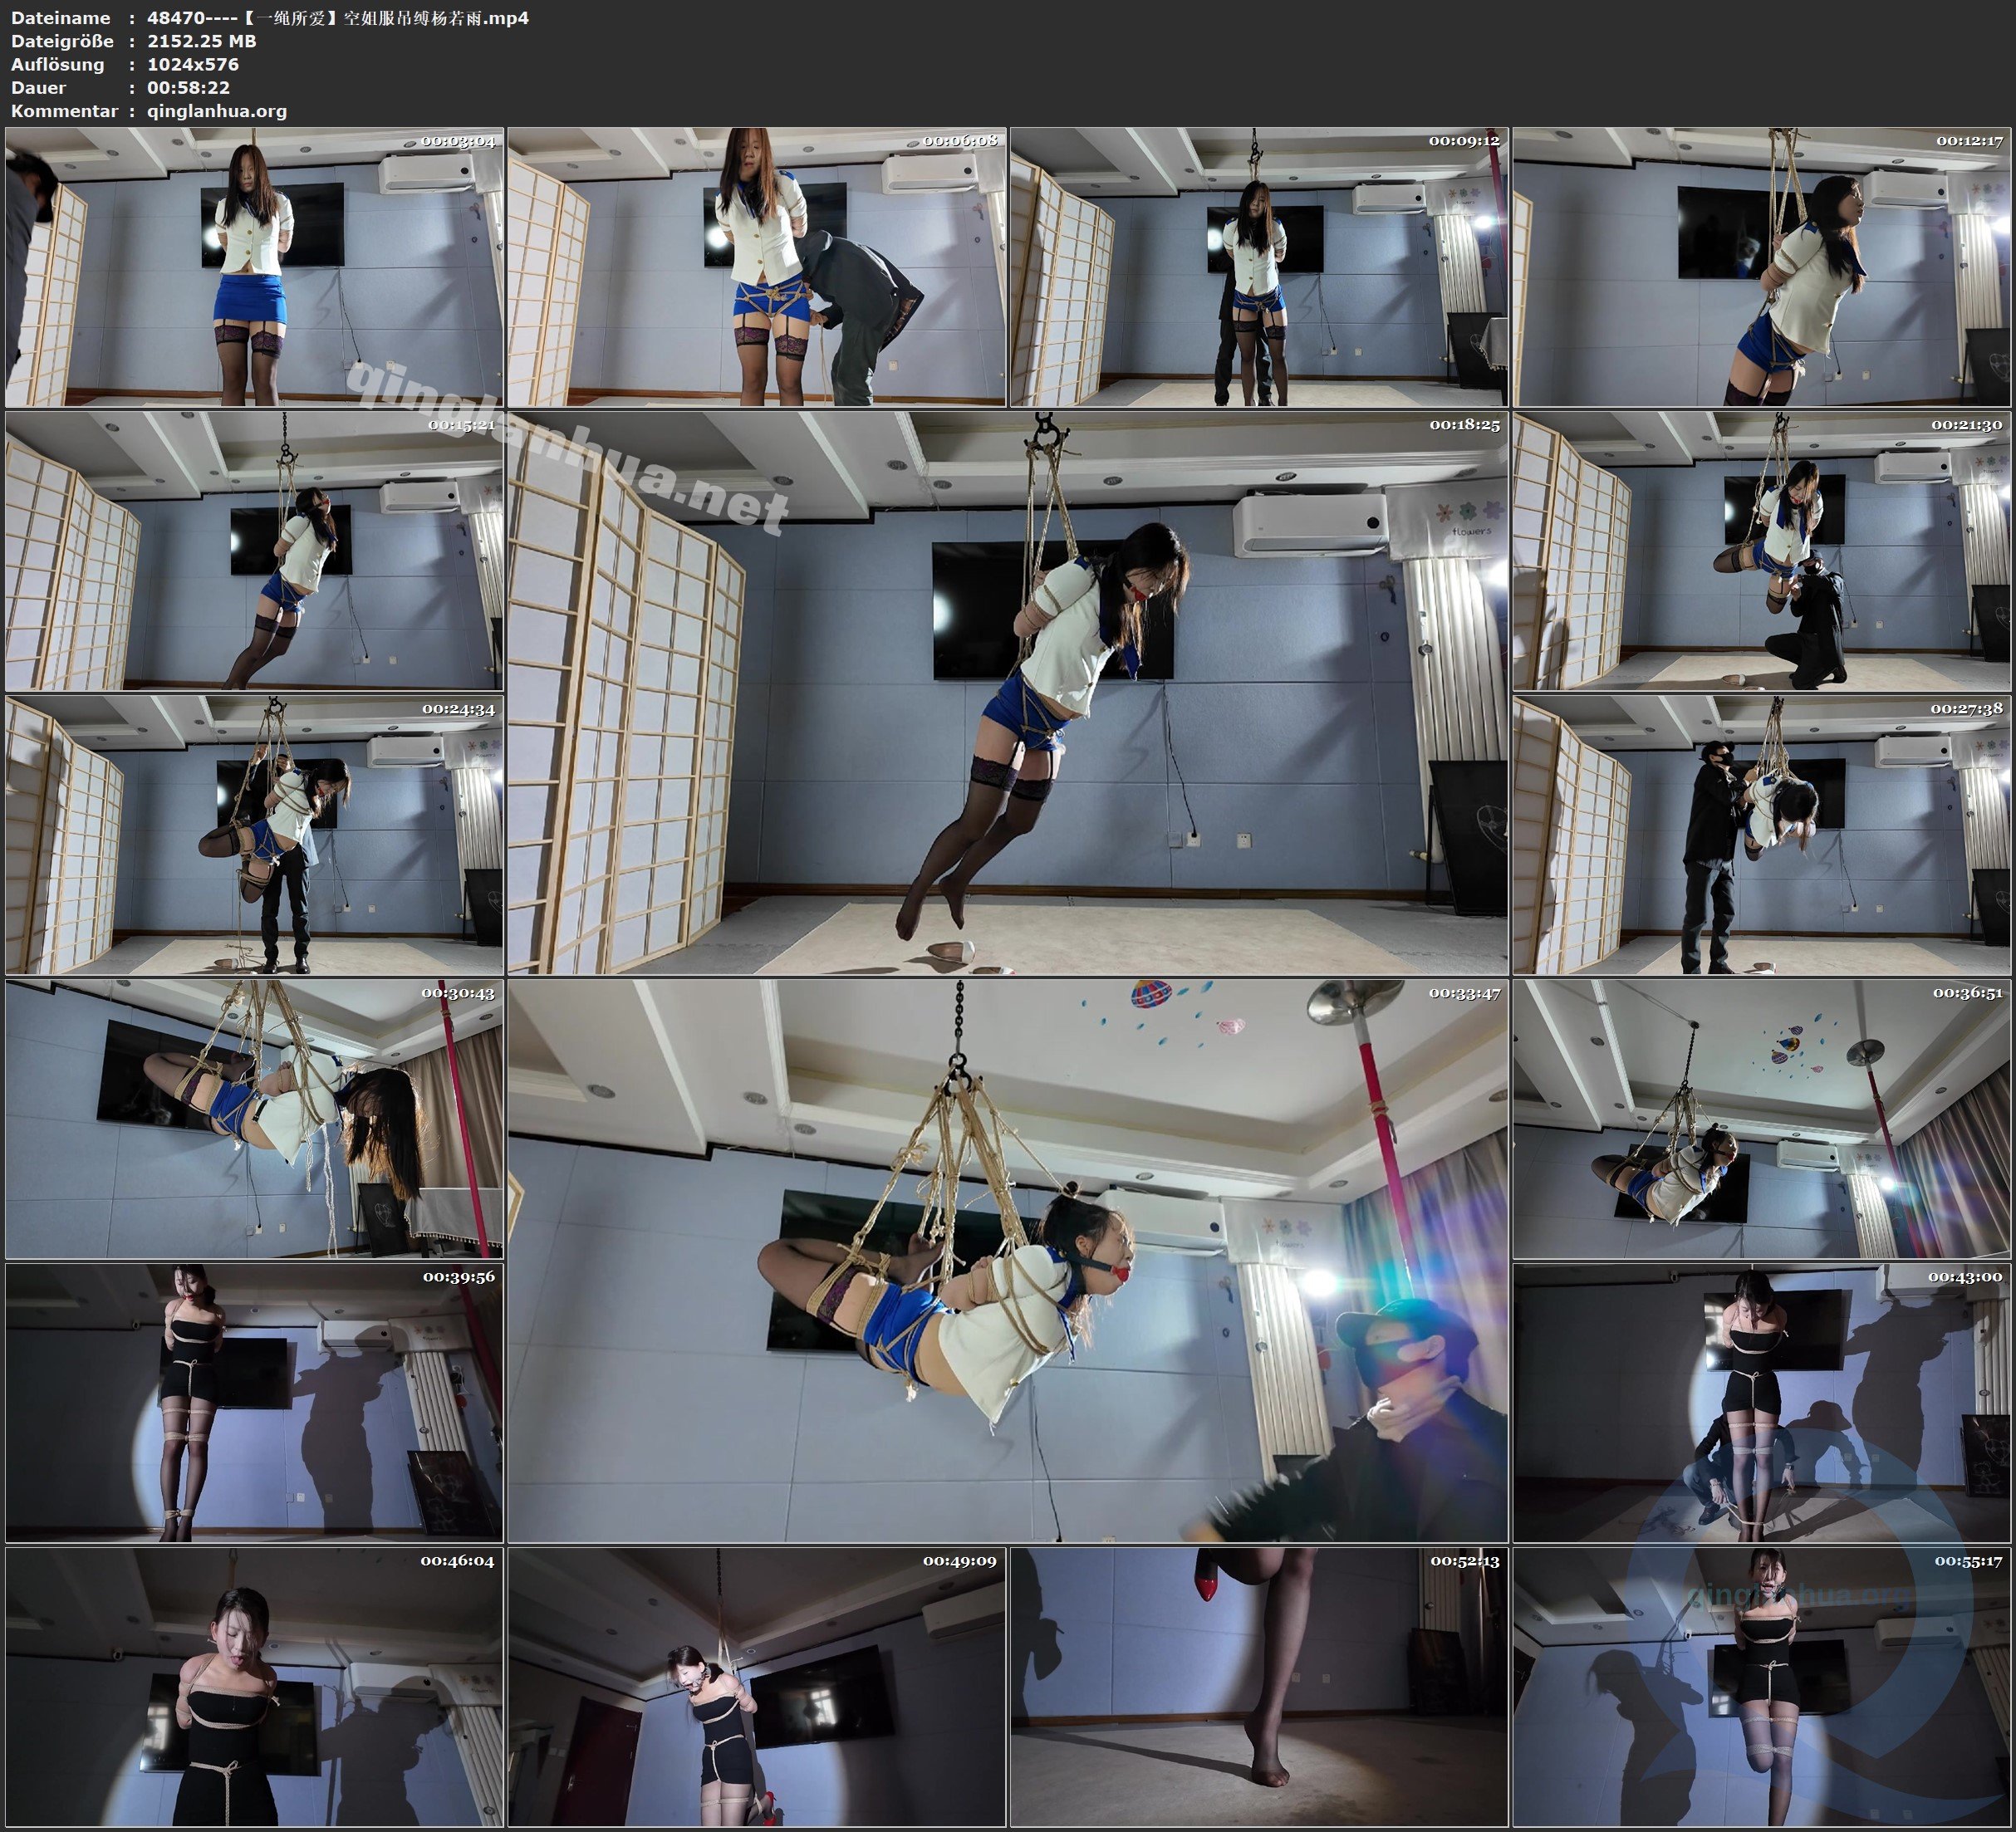Open the thumbnail timestamped 00:36:51
The image size is (2016, 1832).
(1761, 1118)
